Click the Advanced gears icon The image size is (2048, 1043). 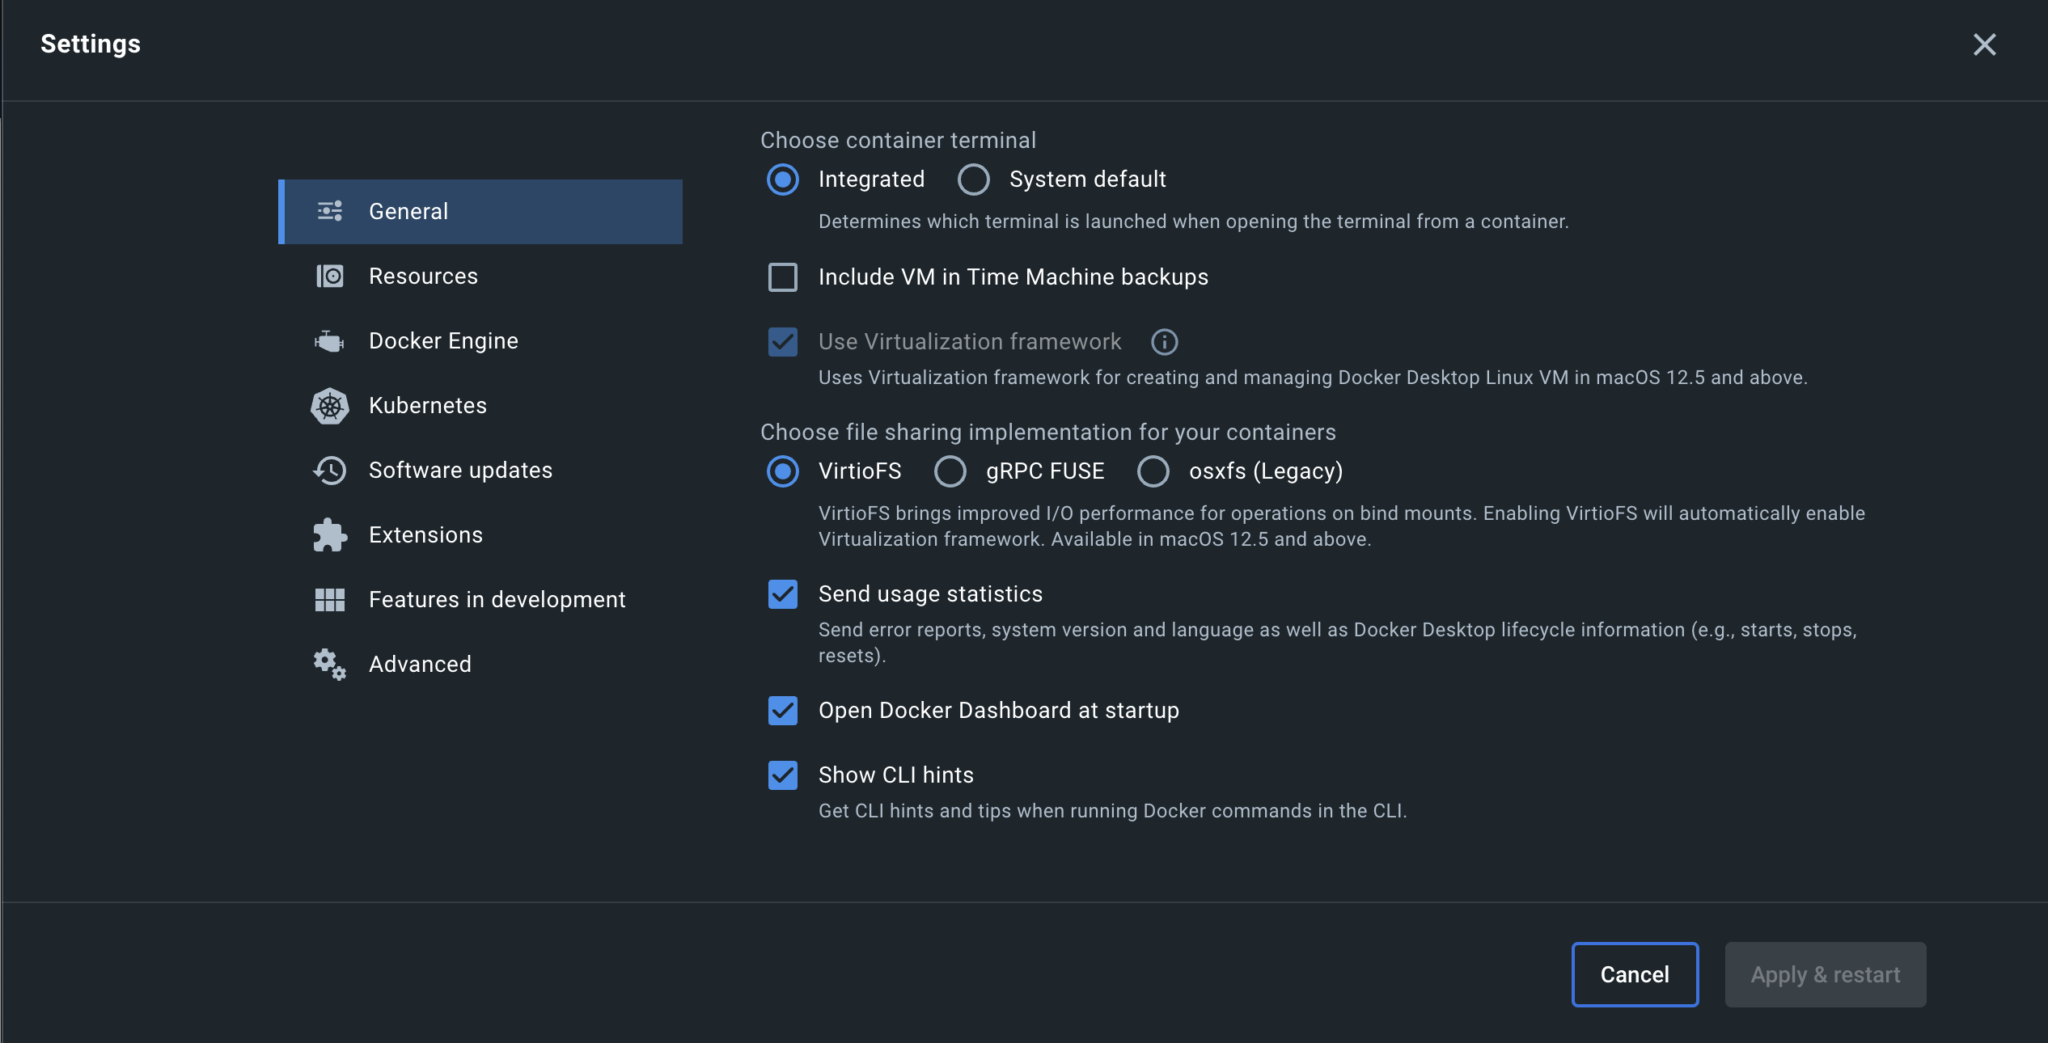(x=330, y=663)
